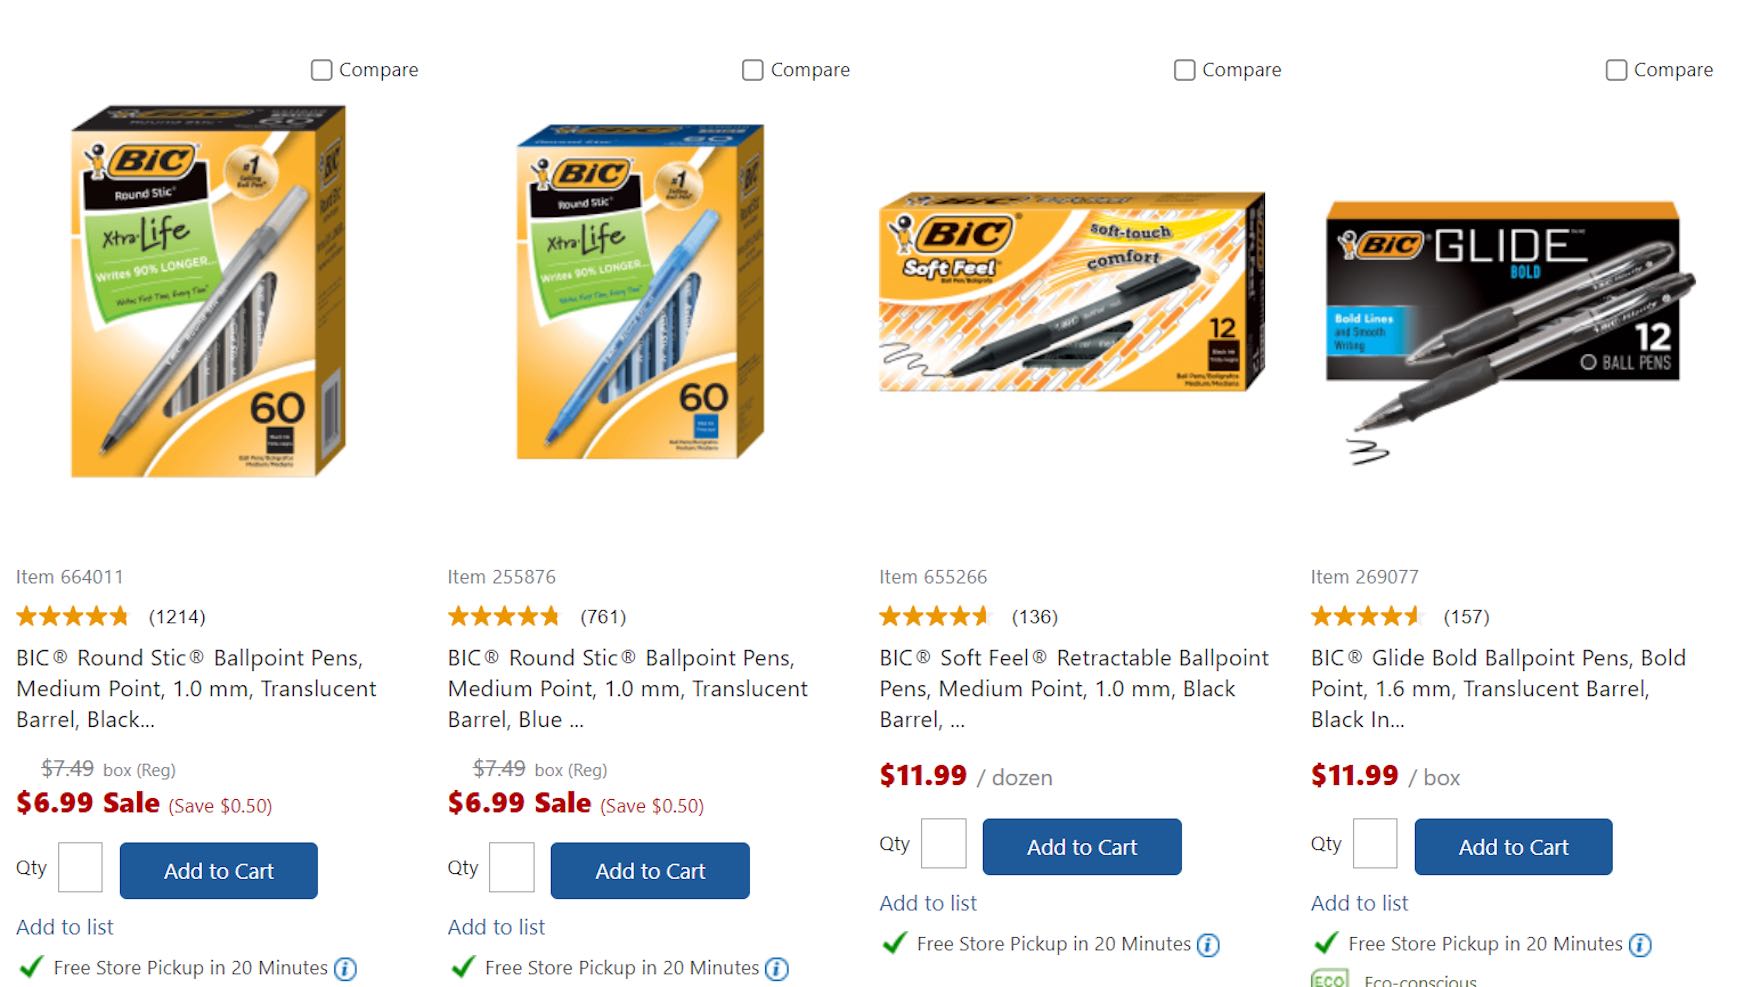Screen dimensions: 1760x987
Task: Click quantity field for Glide Bold pens
Action: (1375, 844)
